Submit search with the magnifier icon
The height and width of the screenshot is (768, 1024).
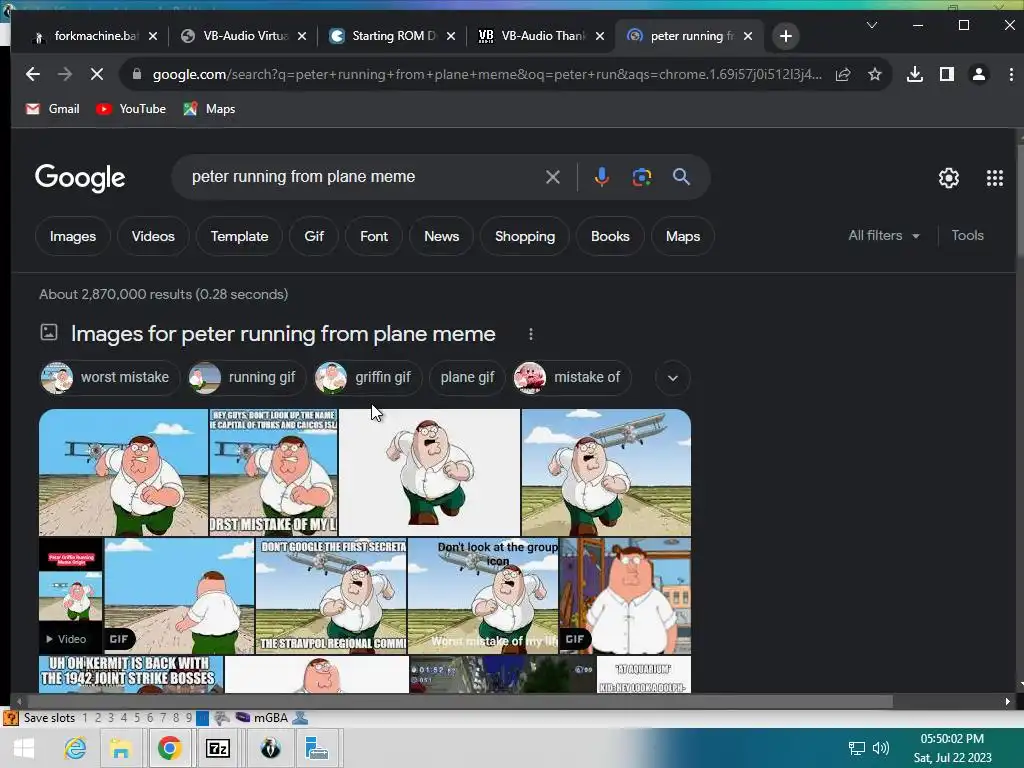pyautogui.click(x=681, y=177)
